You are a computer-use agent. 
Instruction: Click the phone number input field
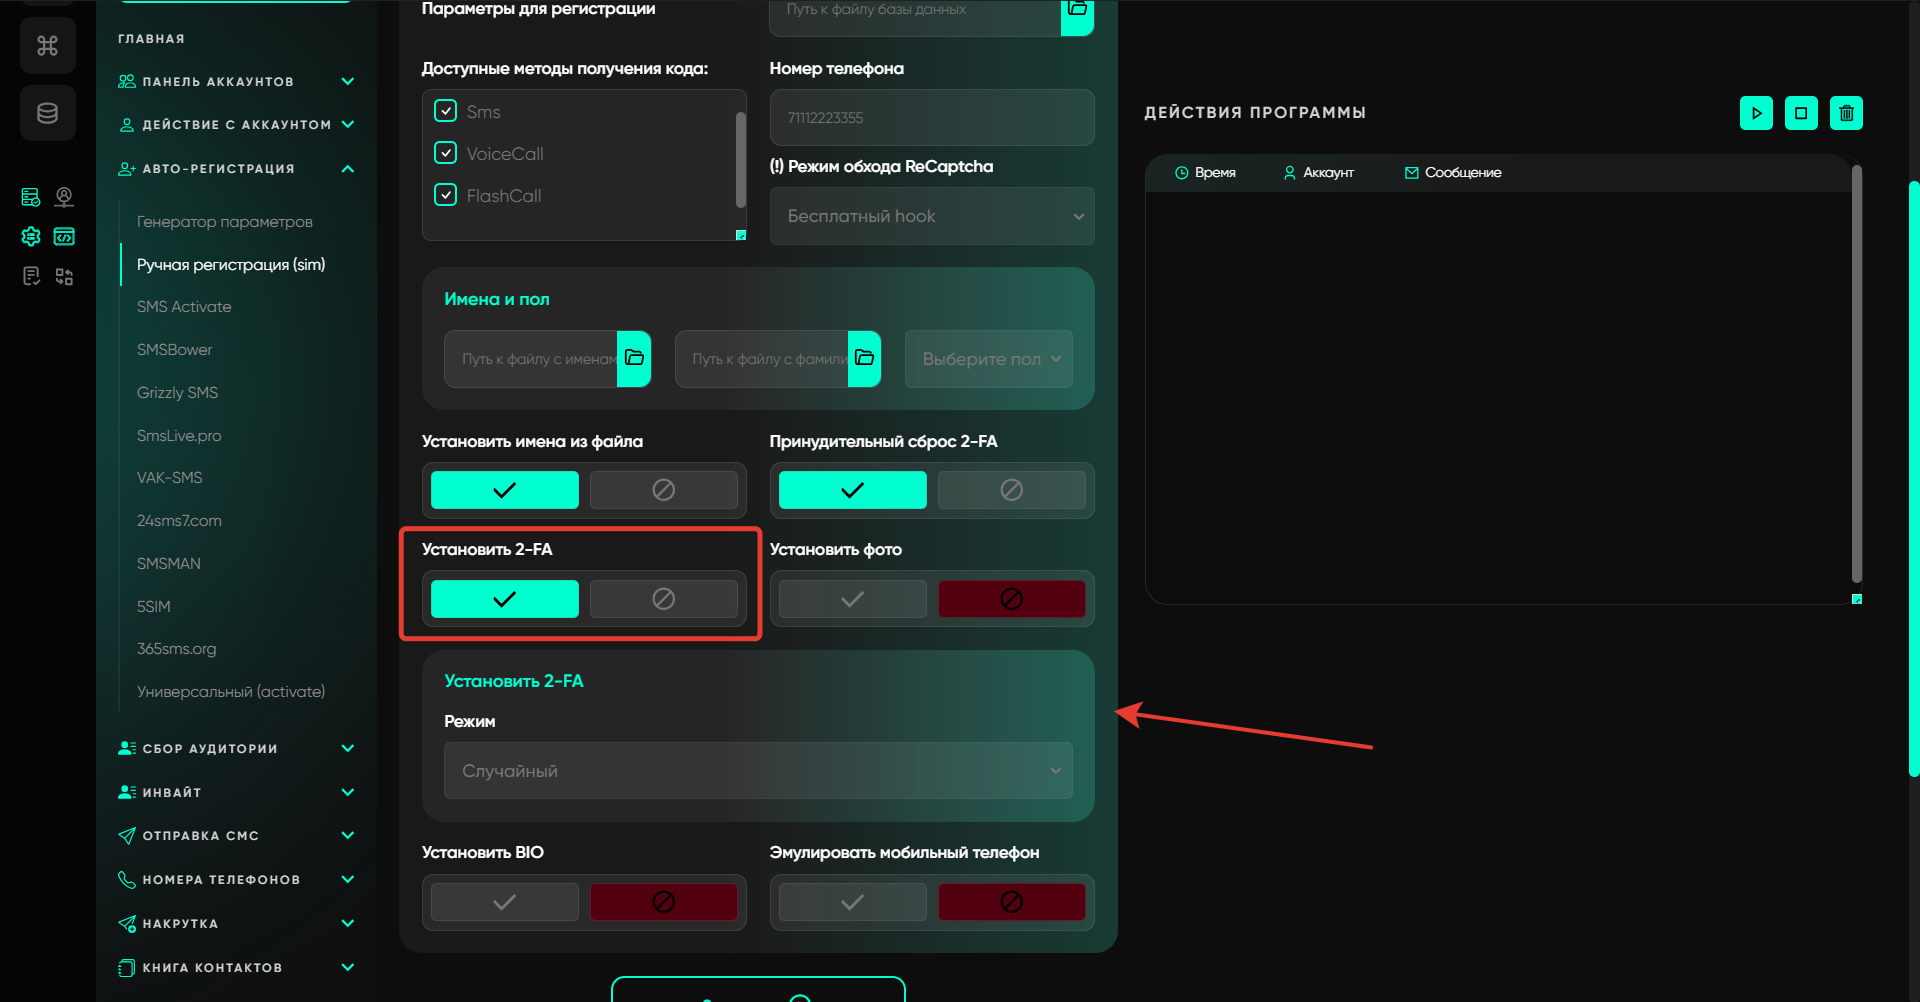pyautogui.click(x=931, y=118)
